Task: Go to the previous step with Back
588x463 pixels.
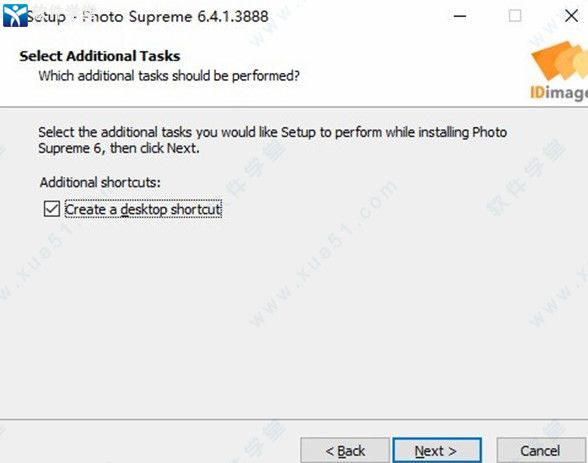Action: (345, 450)
